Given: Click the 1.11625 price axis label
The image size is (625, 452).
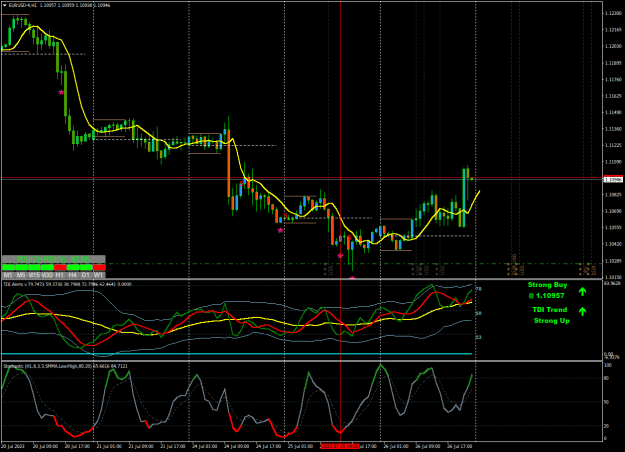Looking at the screenshot, I should click(613, 96).
